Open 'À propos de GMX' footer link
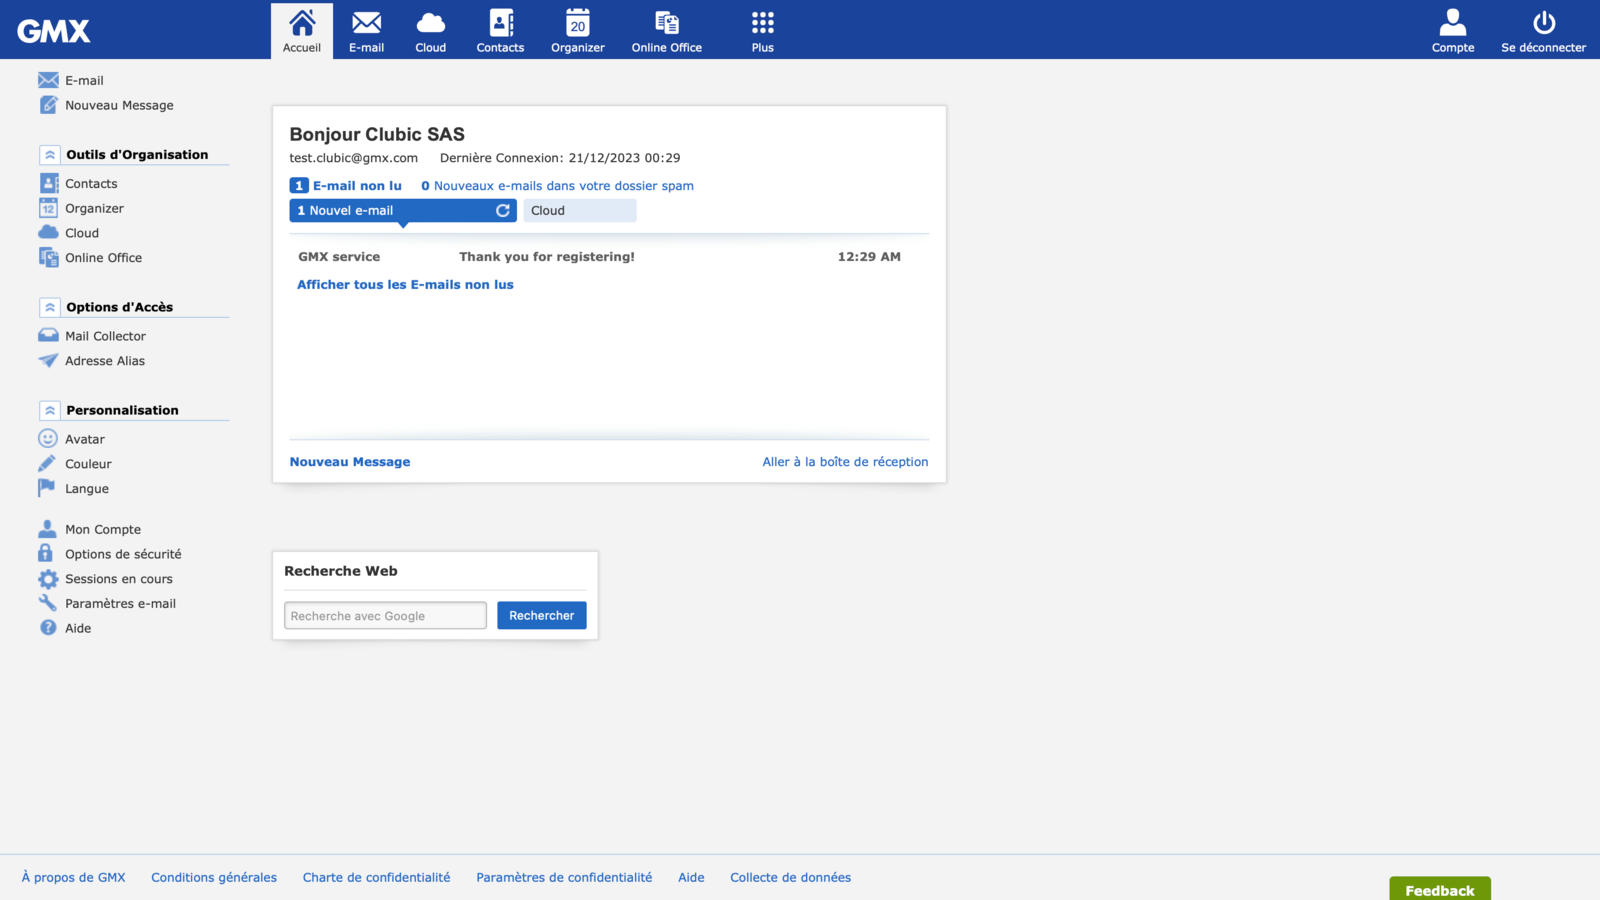 click(74, 877)
